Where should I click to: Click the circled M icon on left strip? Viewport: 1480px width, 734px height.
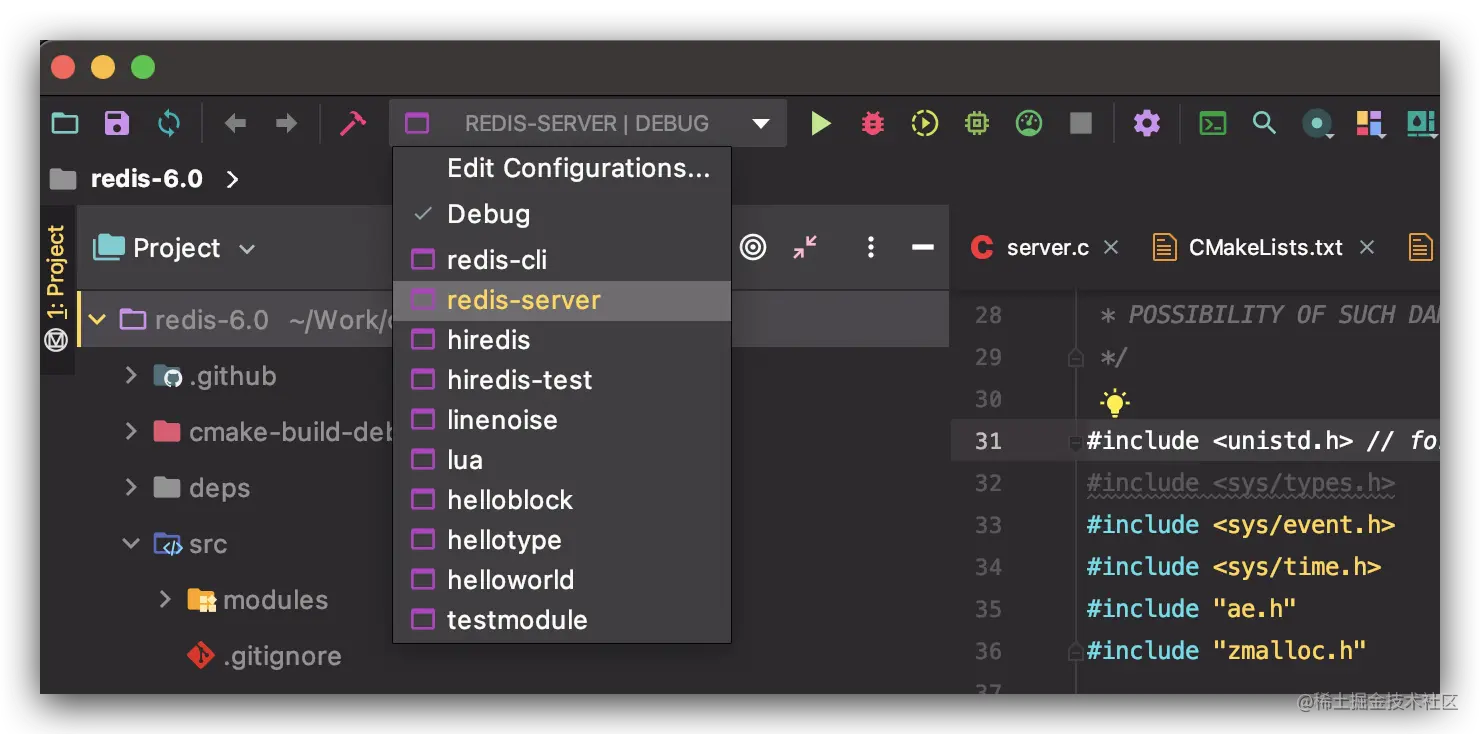[x=57, y=341]
